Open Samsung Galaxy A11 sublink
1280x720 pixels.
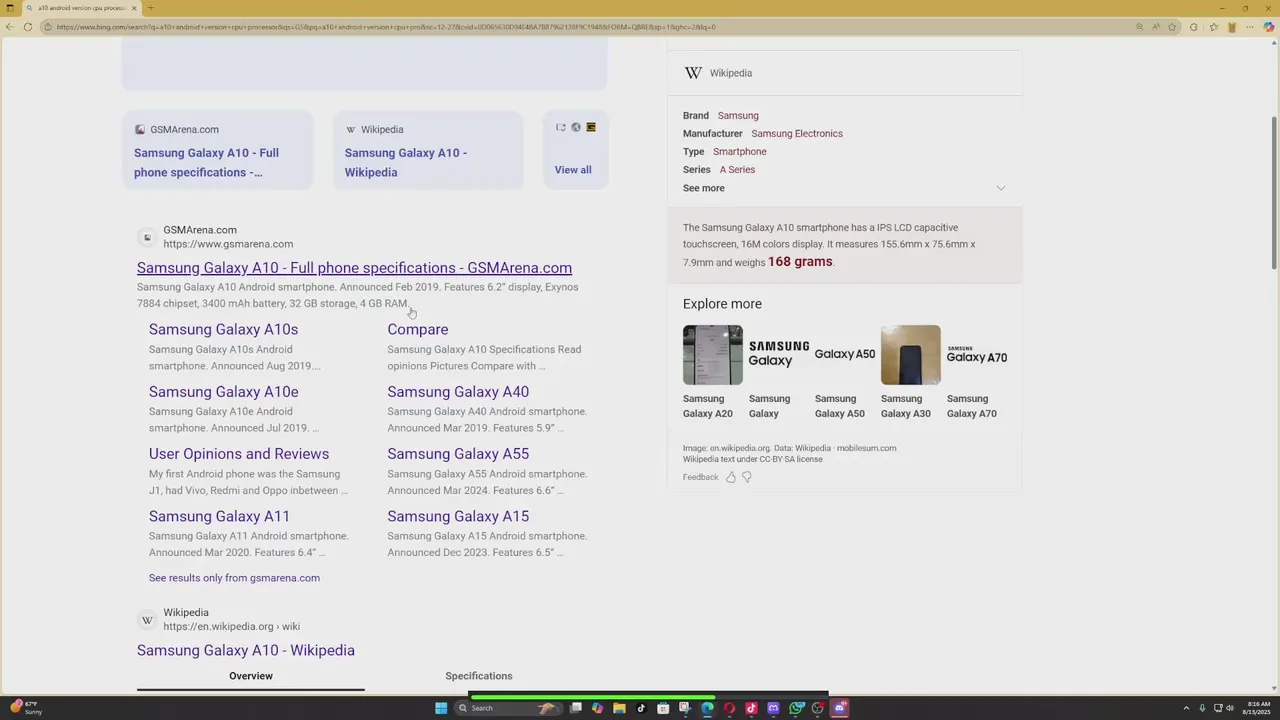219,516
